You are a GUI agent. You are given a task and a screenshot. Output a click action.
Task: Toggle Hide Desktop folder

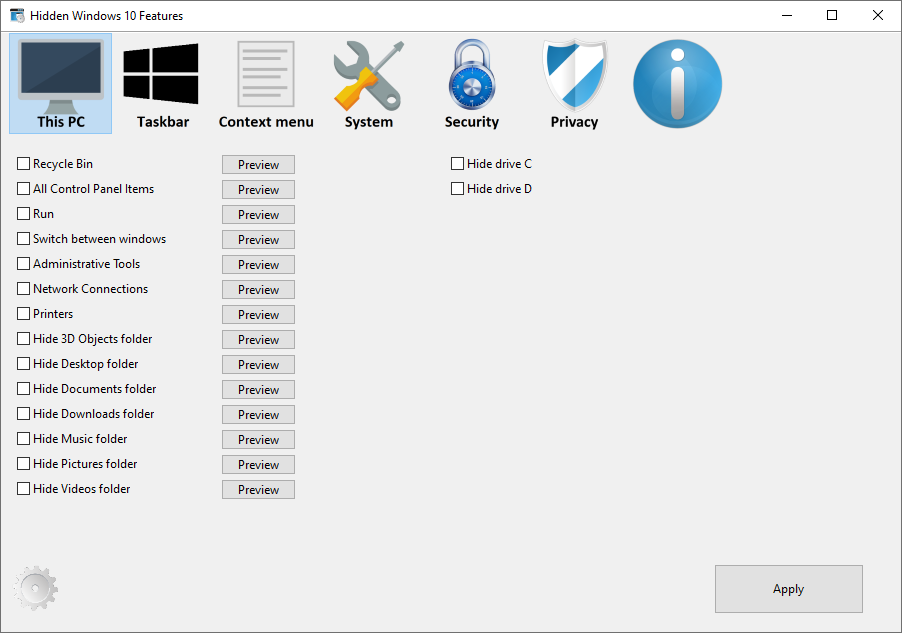(x=24, y=364)
